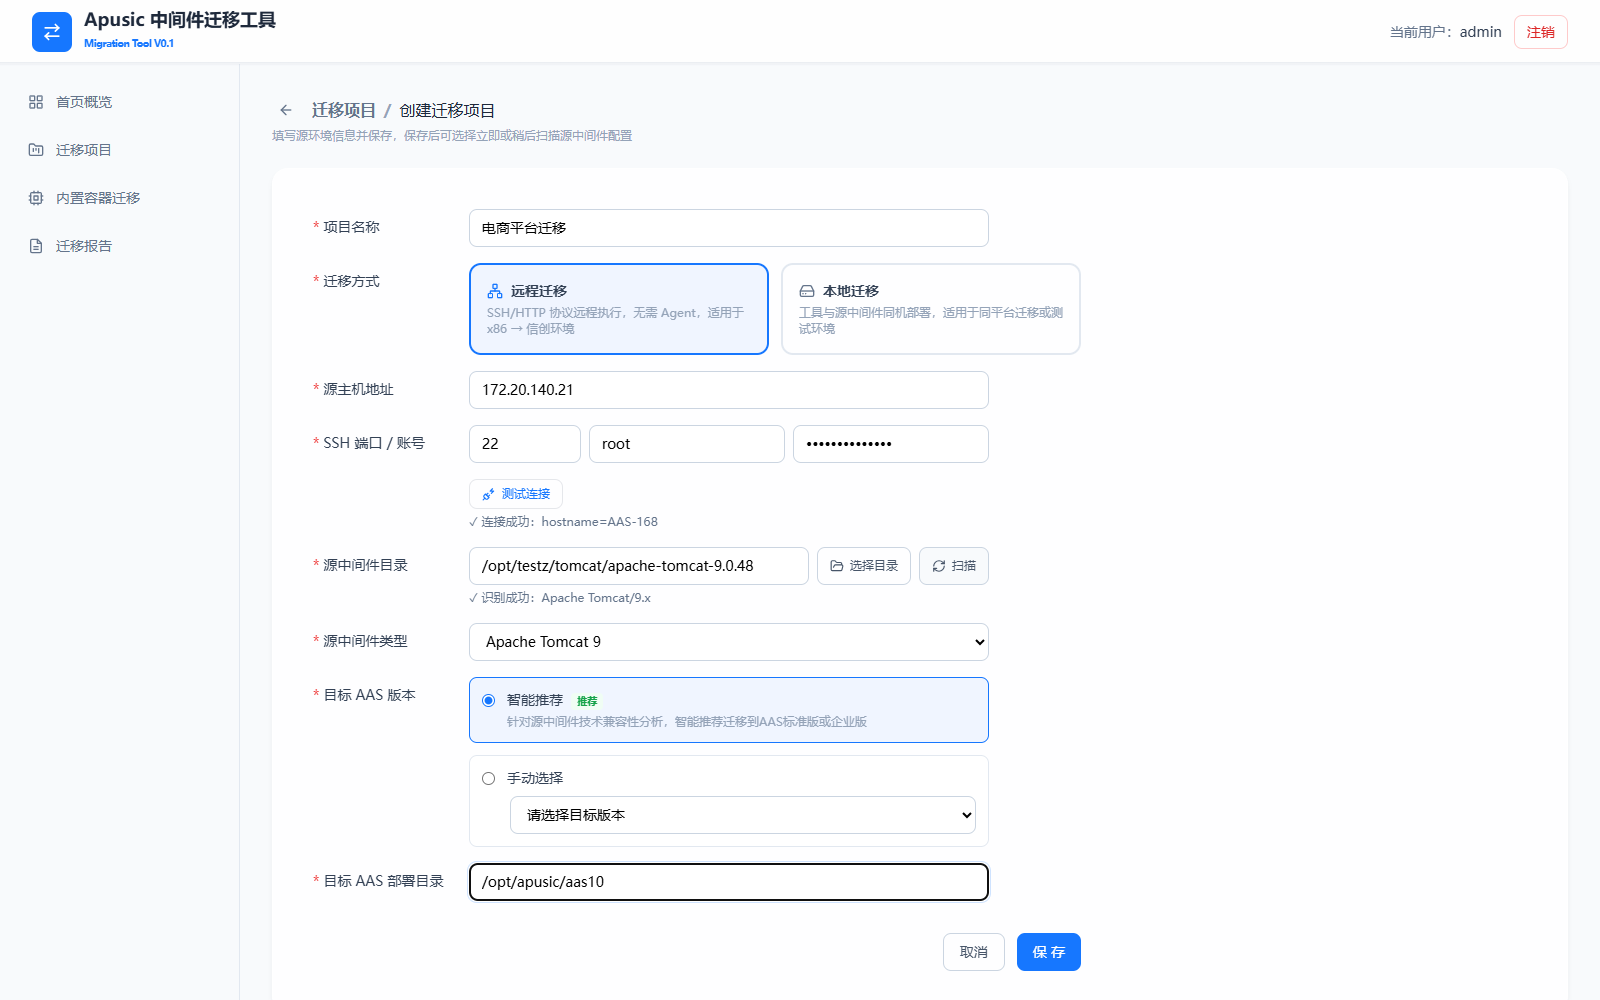Focus the SSH password field
The height and width of the screenshot is (1000, 1600).
click(x=891, y=444)
